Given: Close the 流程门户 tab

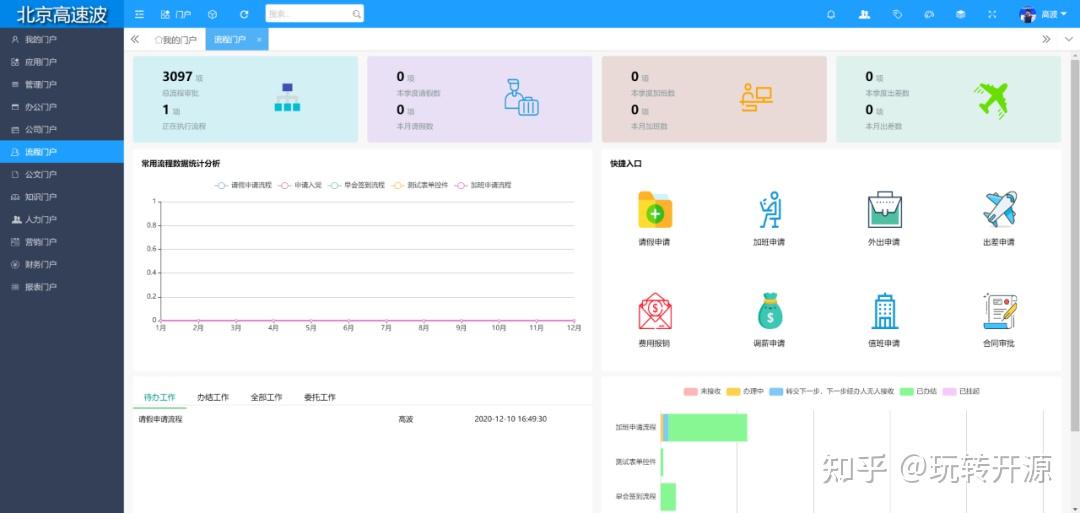Looking at the screenshot, I should 259,39.
